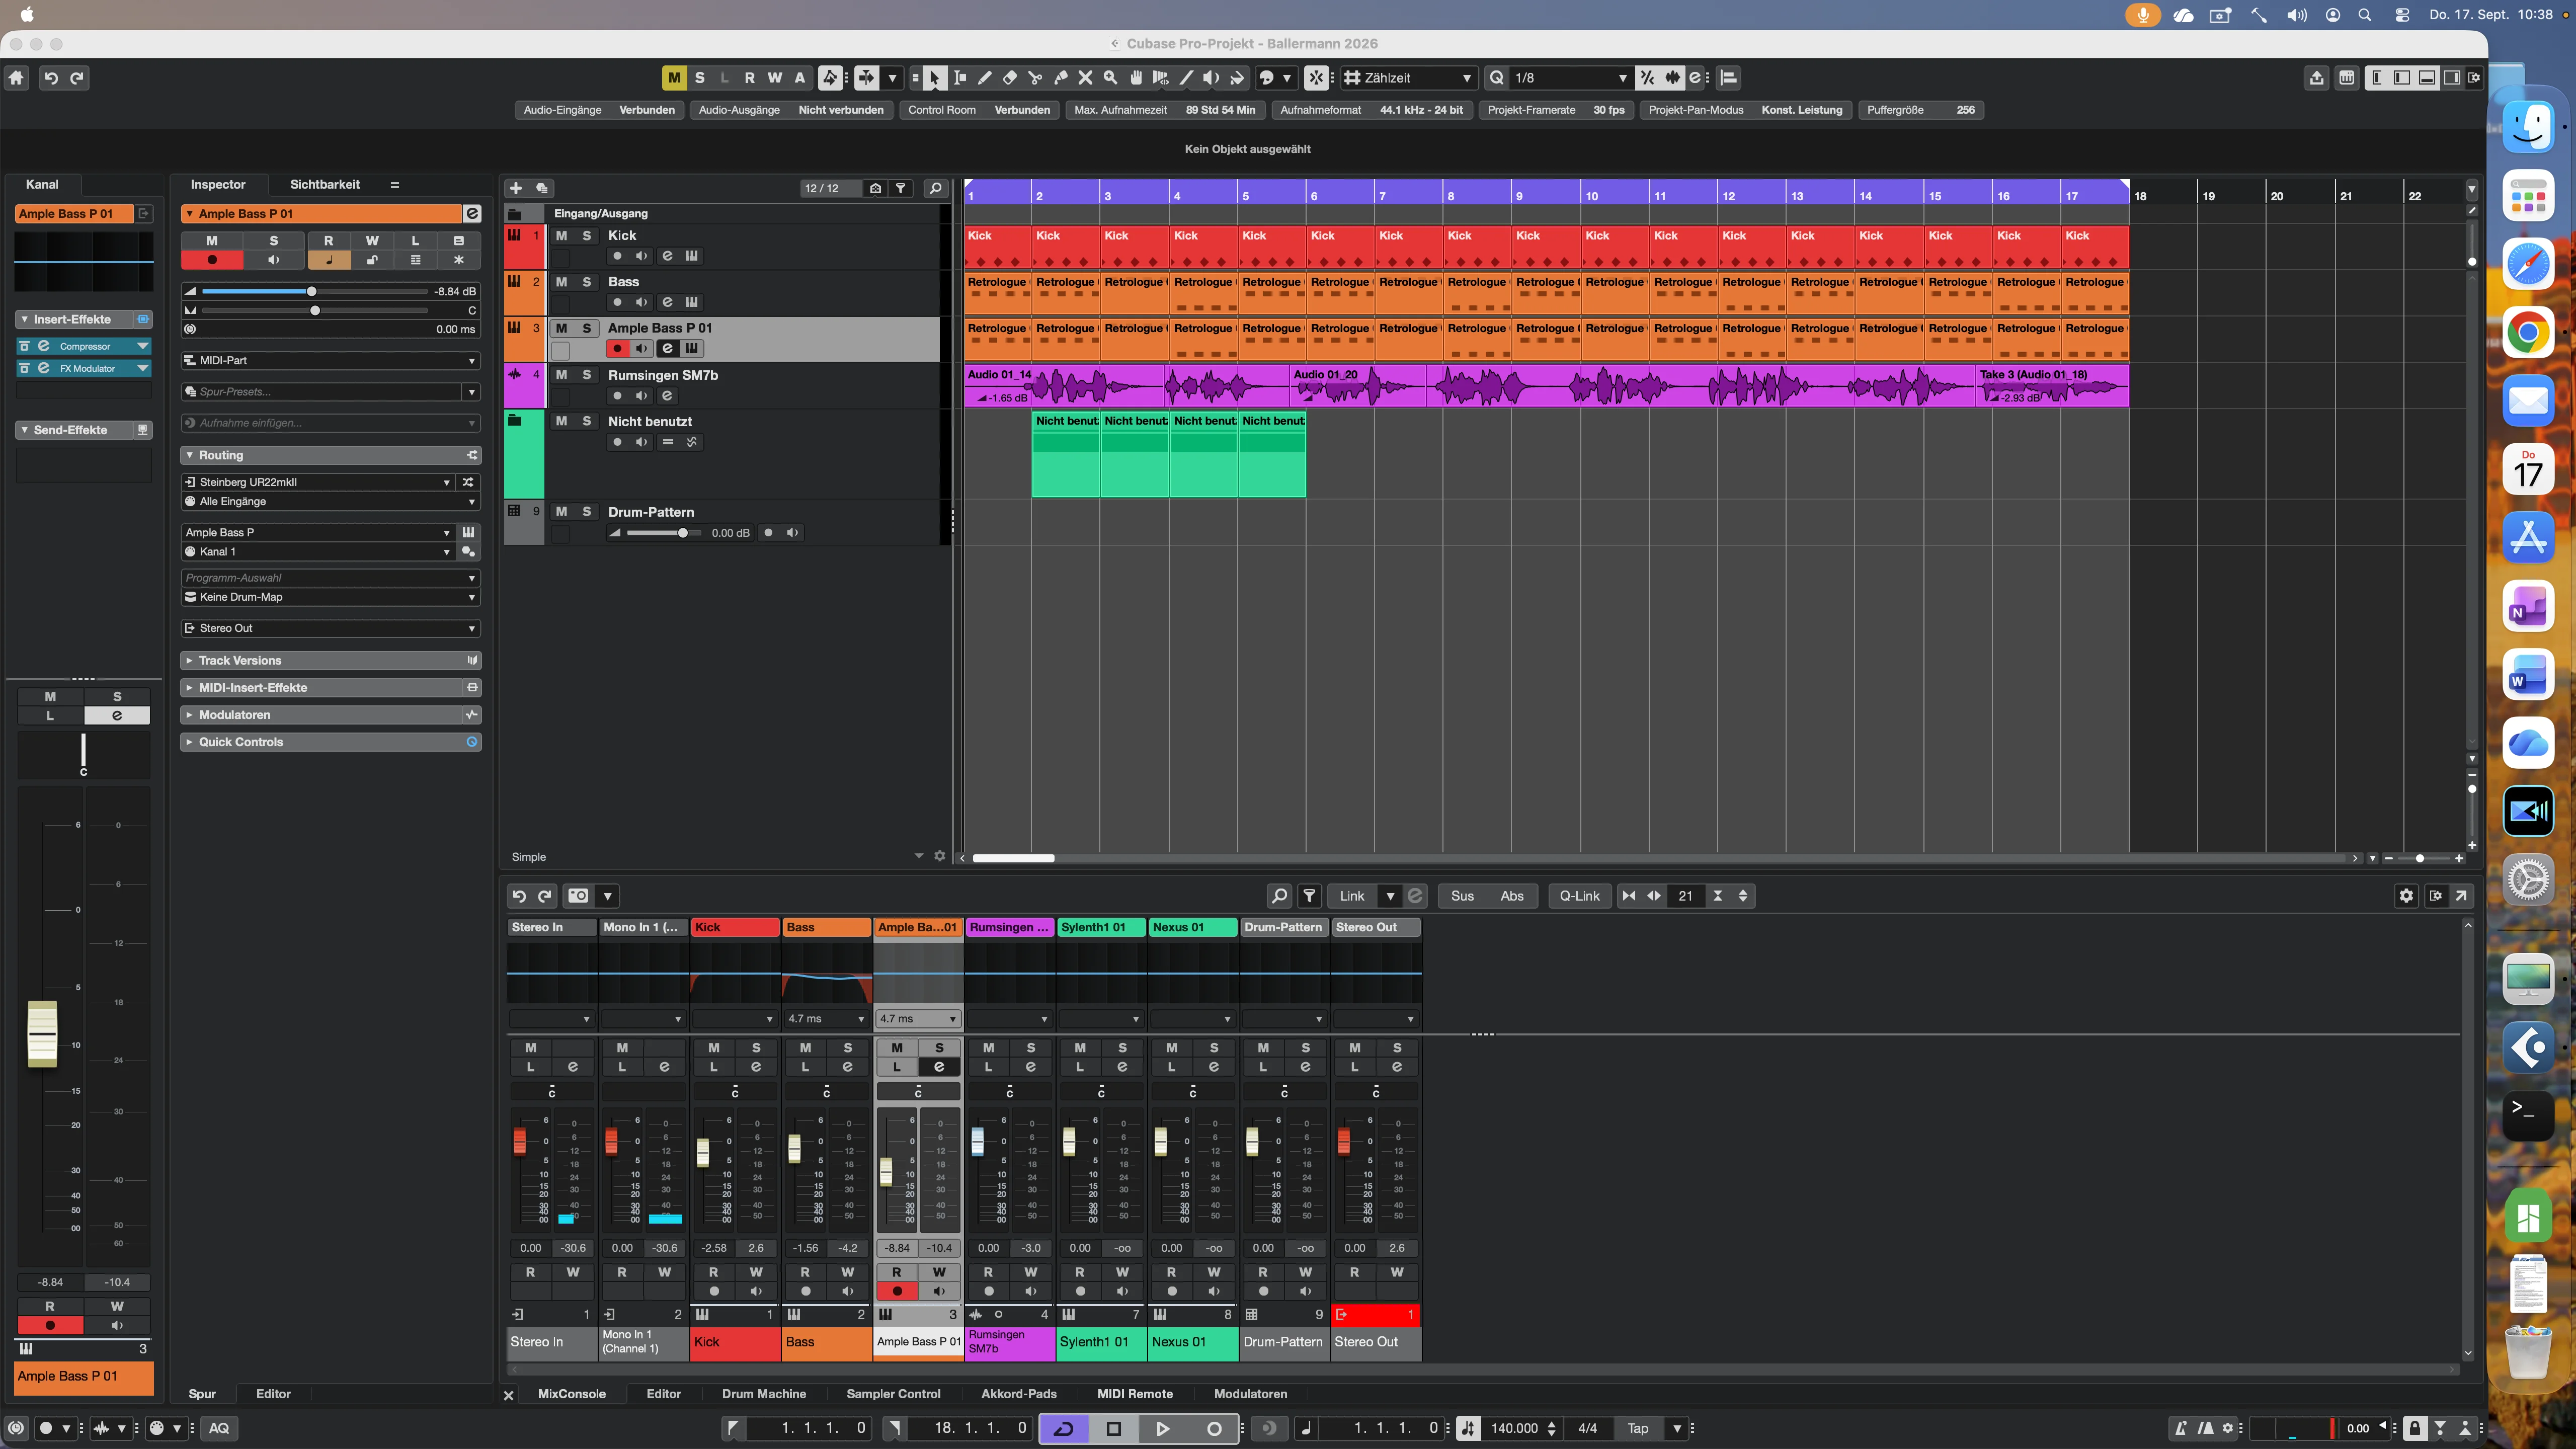Screen dimensions: 2576x1449
Task: Click the MixConsole channel filter funnel icon
Action: (1309, 896)
